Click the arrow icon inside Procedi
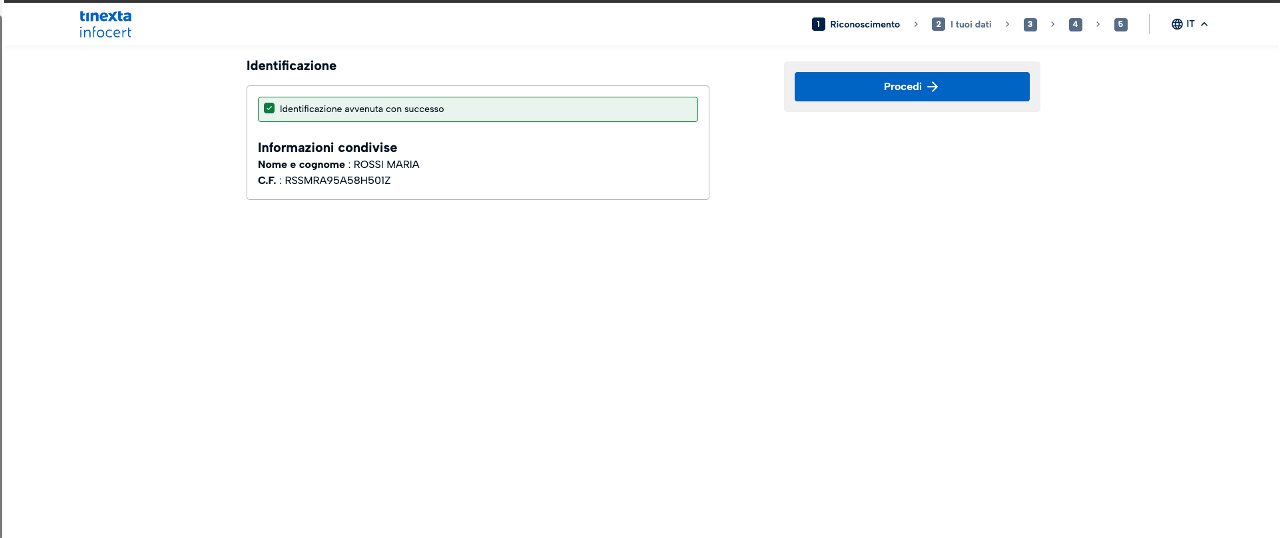The width and height of the screenshot is (1280, 538). click(933, 87)
